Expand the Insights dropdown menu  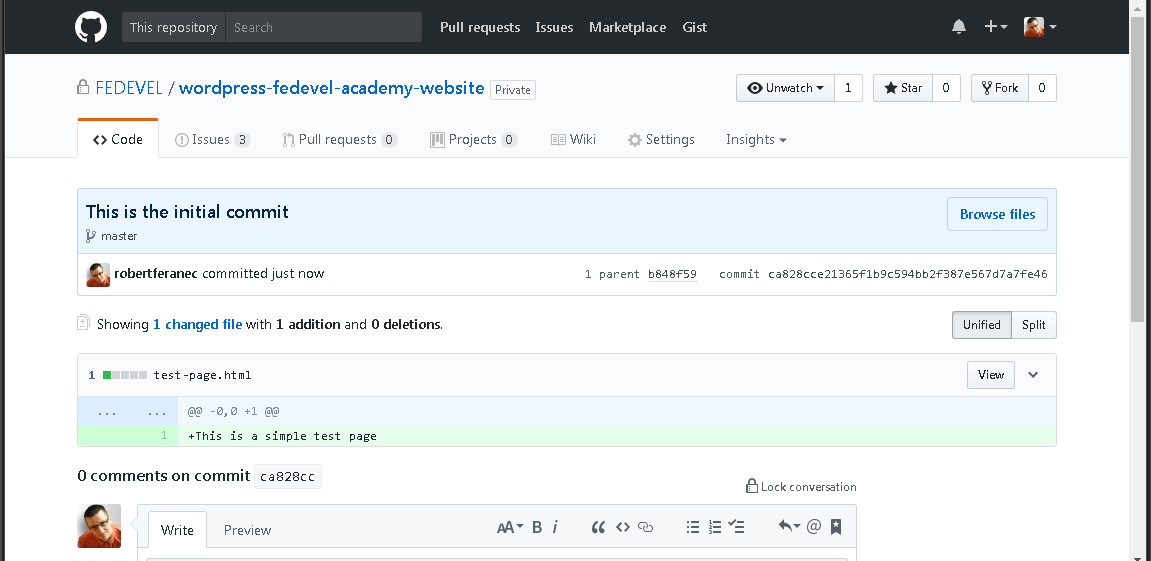[756, 140]
